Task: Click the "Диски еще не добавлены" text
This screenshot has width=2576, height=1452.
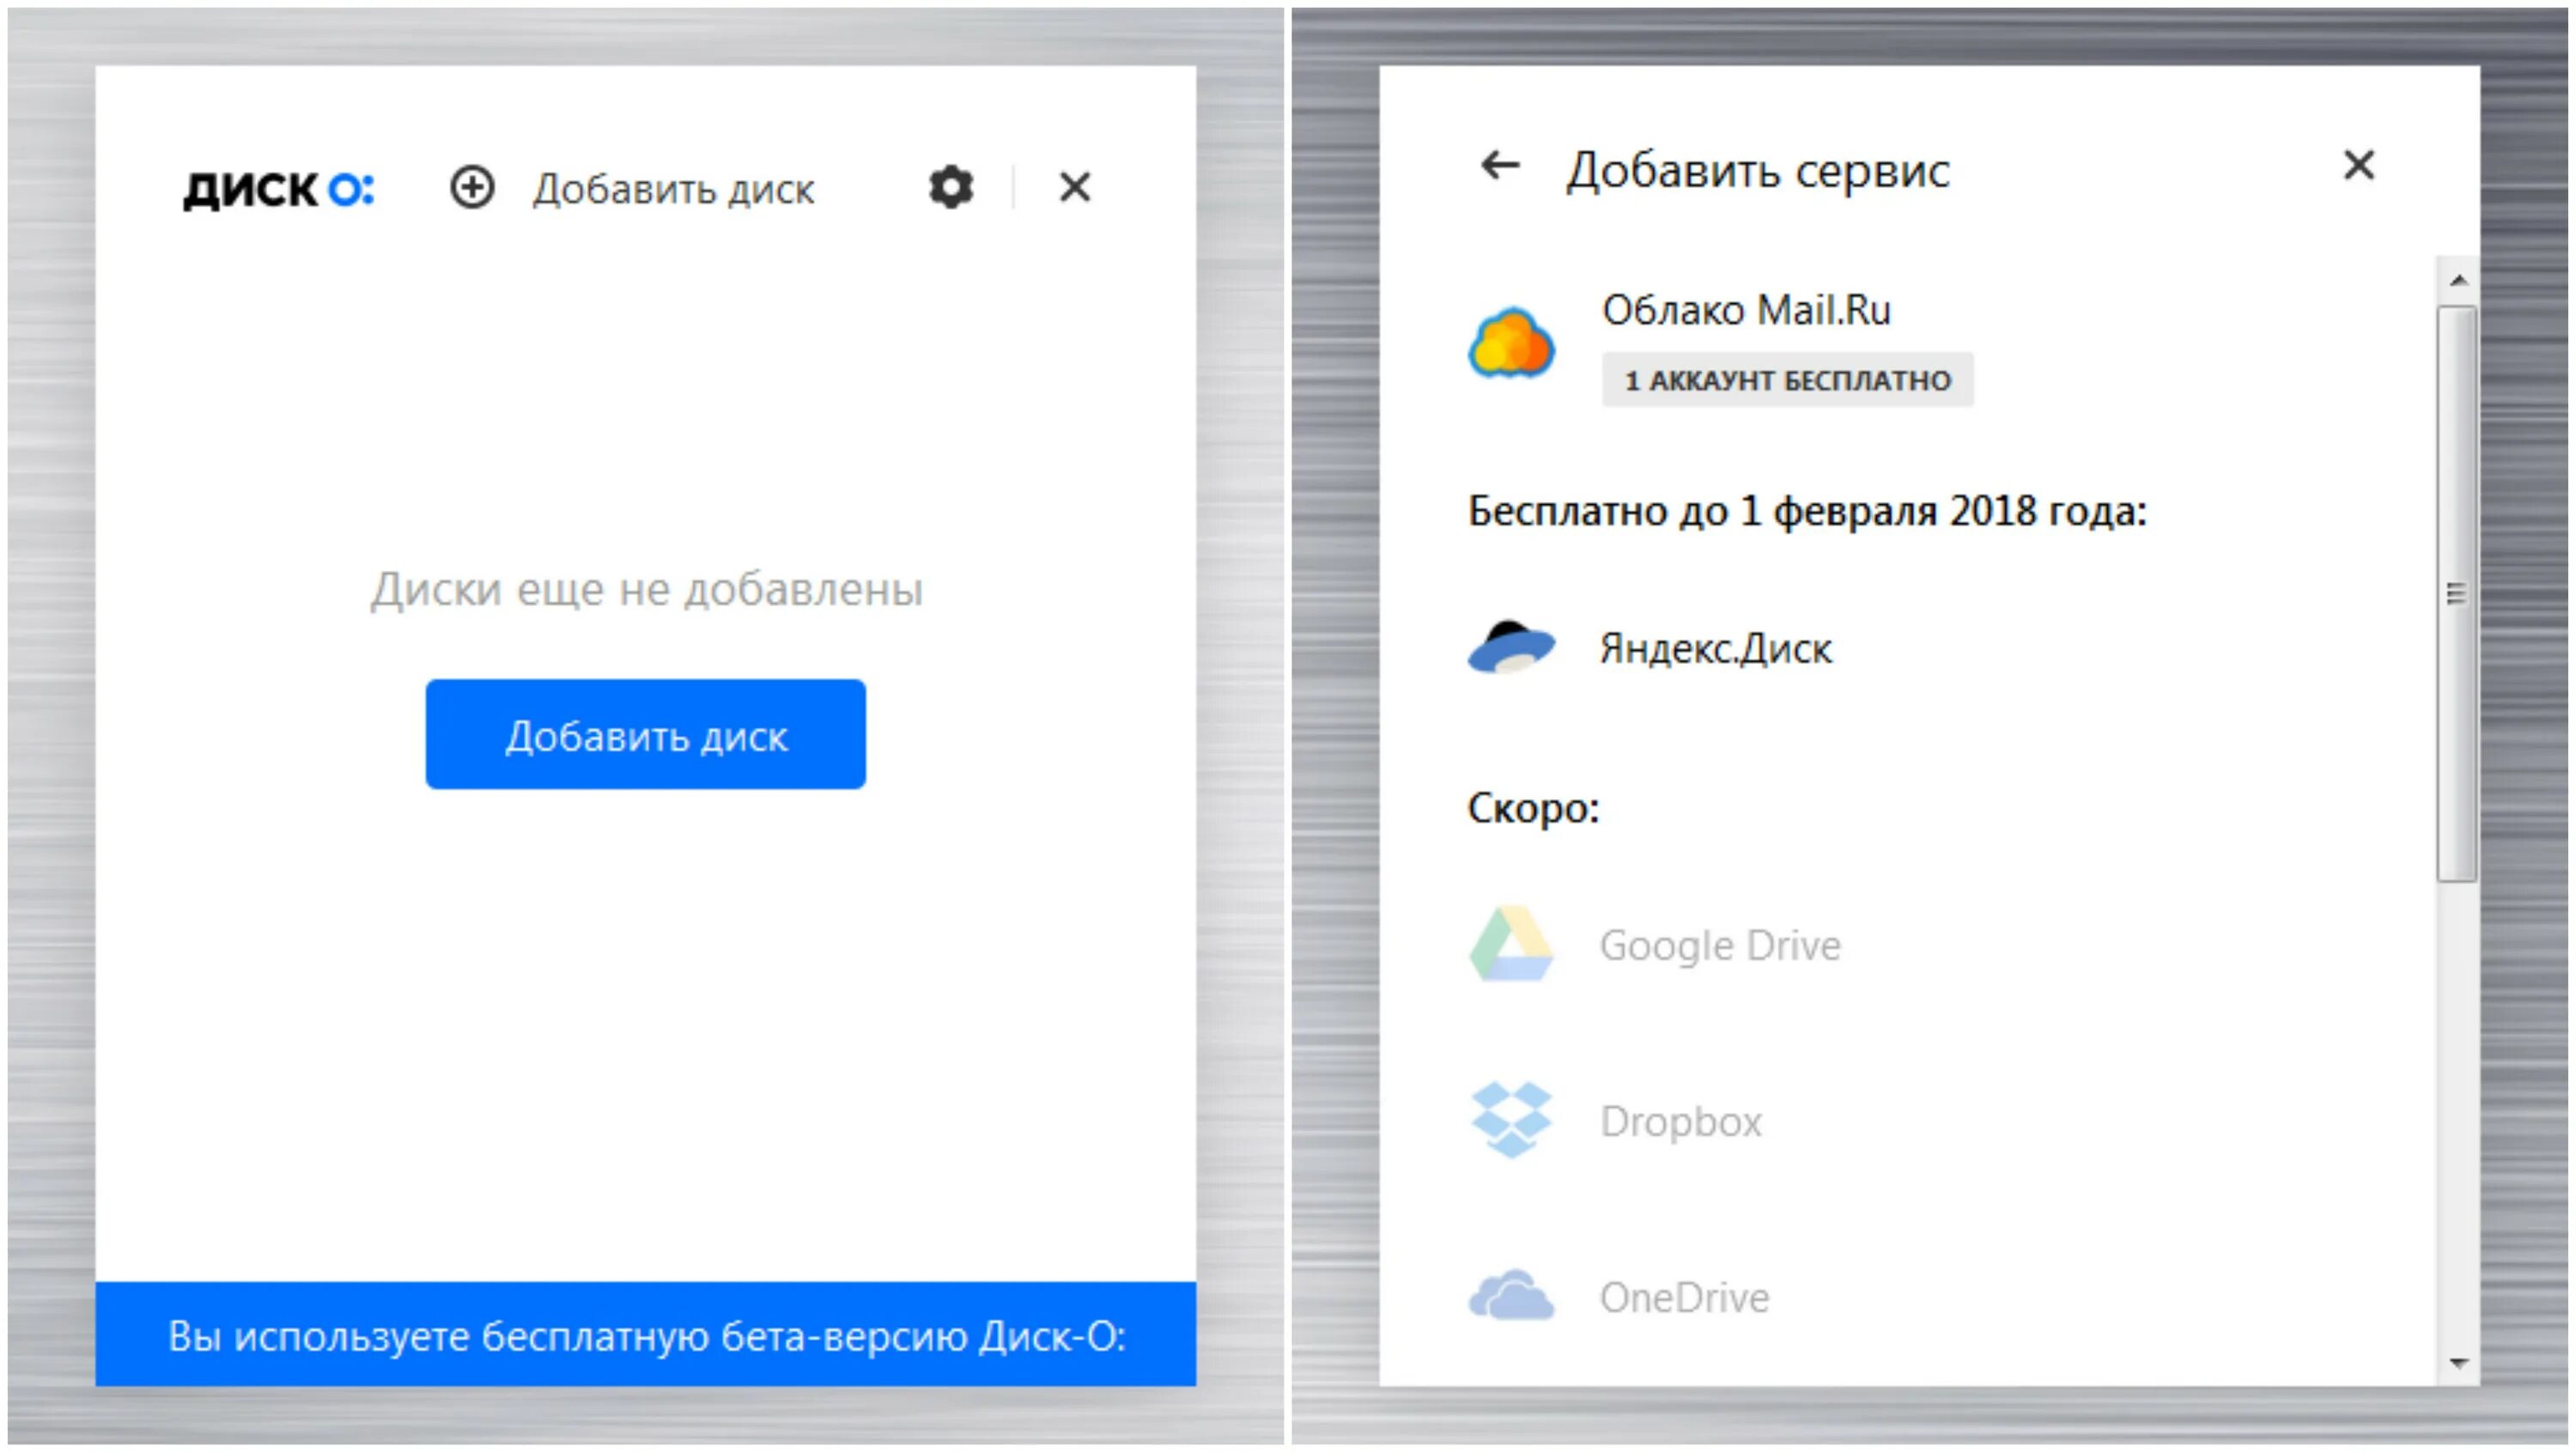Action: 646,589
